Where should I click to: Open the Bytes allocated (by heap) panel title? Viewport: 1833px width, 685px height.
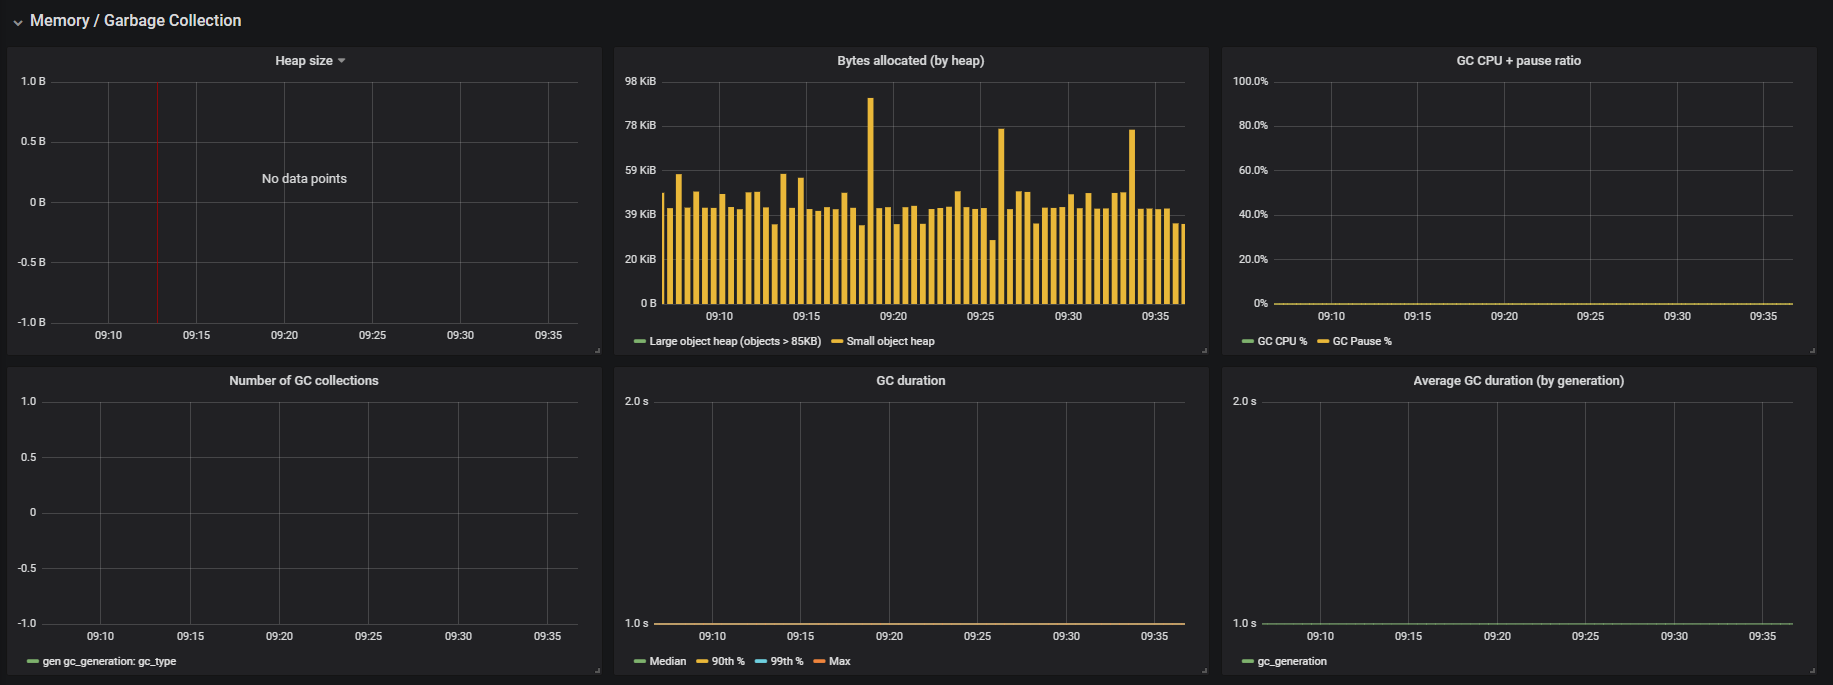910,61
